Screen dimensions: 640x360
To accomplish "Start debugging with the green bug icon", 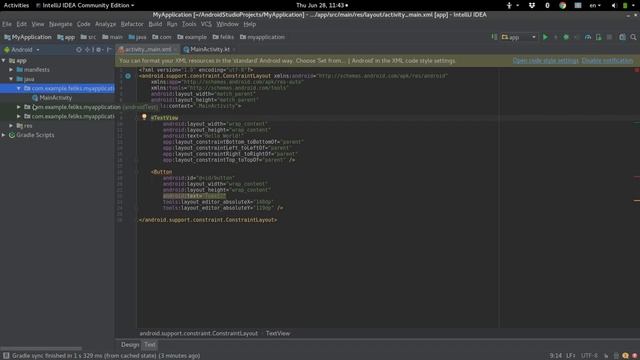I will (x=566, y=37).
